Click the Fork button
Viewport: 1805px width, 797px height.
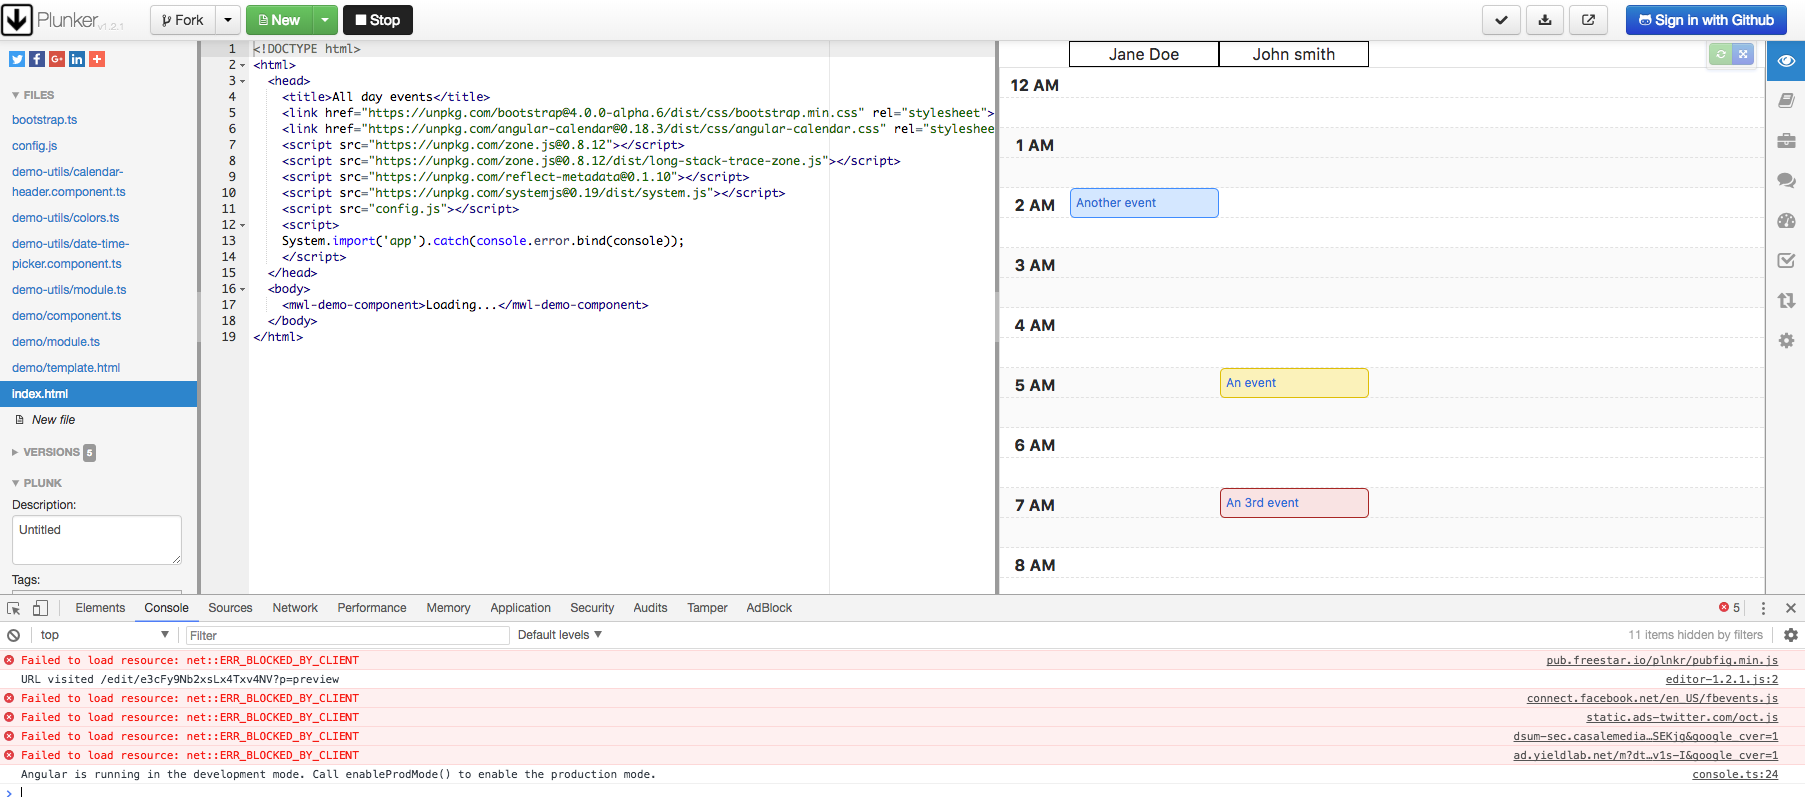tap(183, 20)
